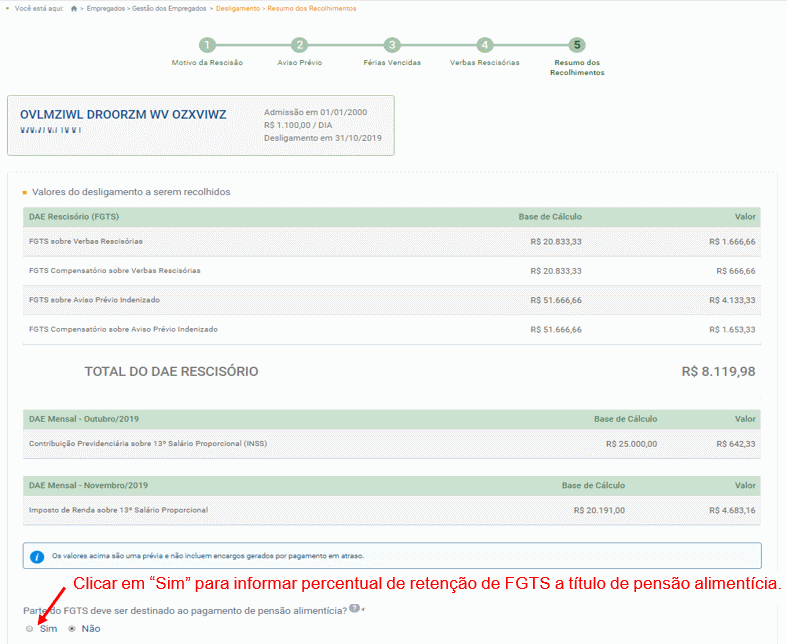Click TOTAL DO DAE RESCISÓRIO label
Image resolution: width=787 pixels, height=644 pixels.
click(x=171, y=371)
